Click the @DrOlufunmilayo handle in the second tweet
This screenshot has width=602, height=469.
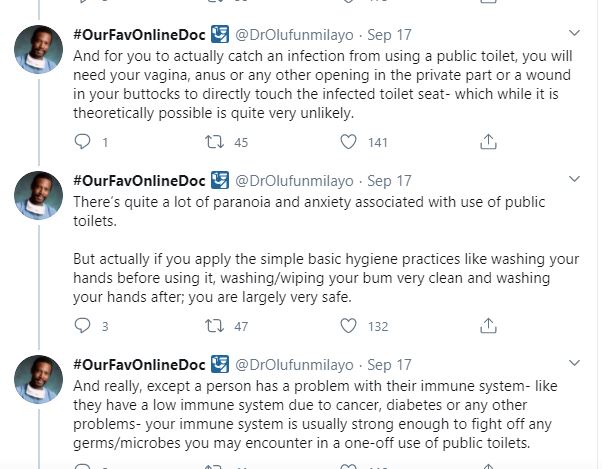pyautogui.click(x=294, y=181)
